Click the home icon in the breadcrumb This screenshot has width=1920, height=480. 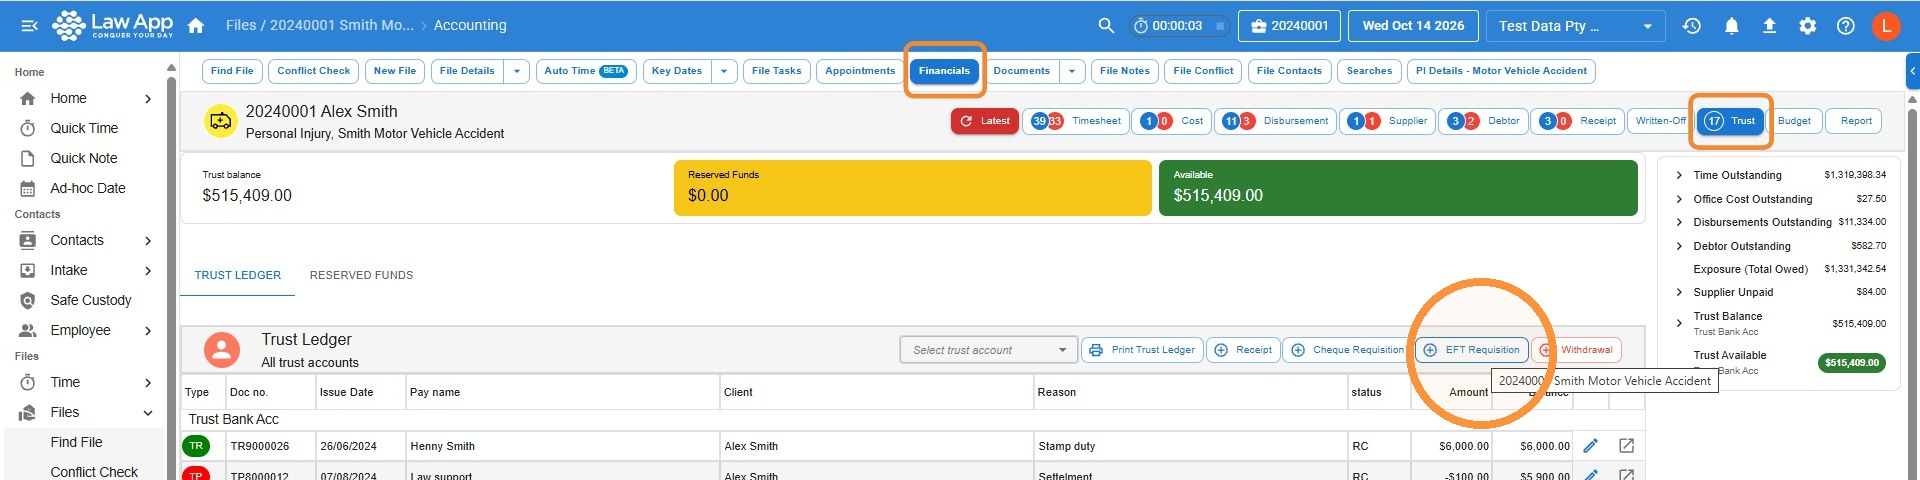(x=196, y=26)
